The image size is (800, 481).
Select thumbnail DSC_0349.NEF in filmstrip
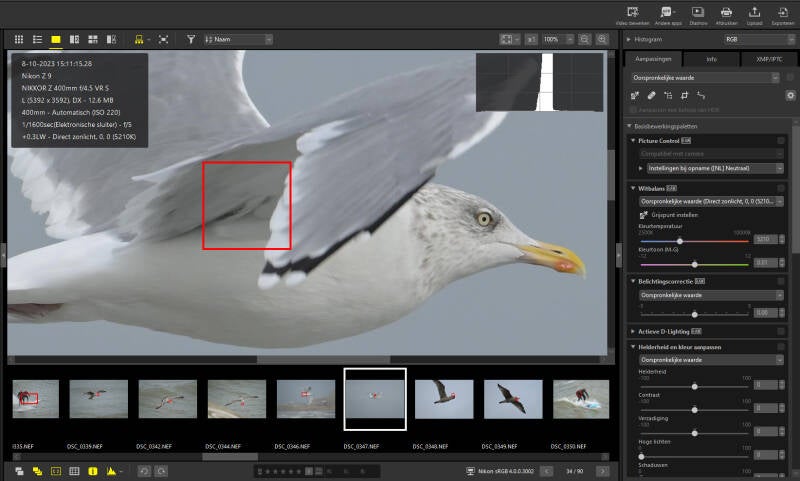(513, 399)
